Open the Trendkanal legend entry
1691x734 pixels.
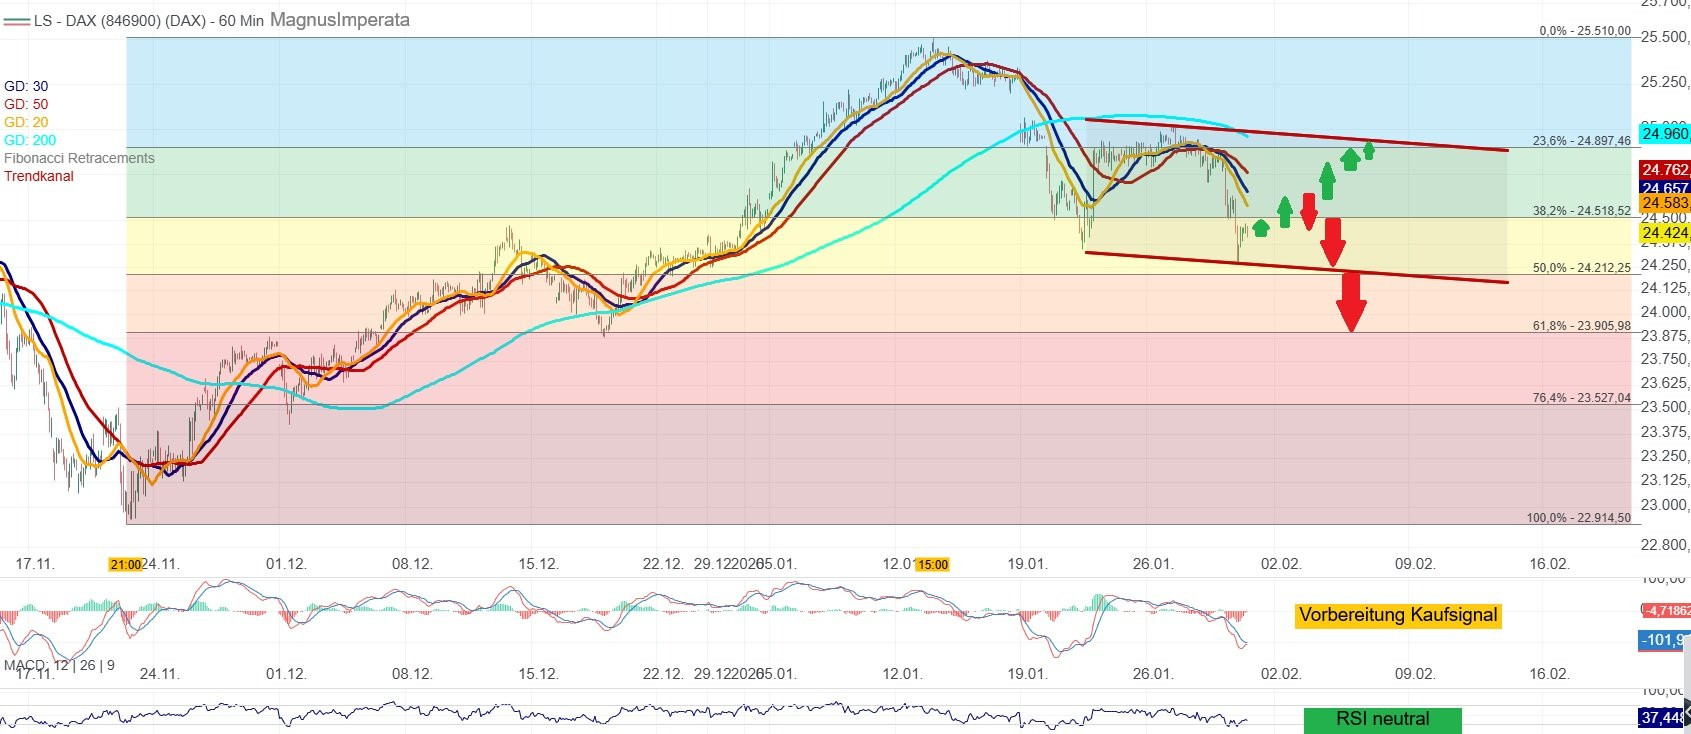tap(38, 176)
